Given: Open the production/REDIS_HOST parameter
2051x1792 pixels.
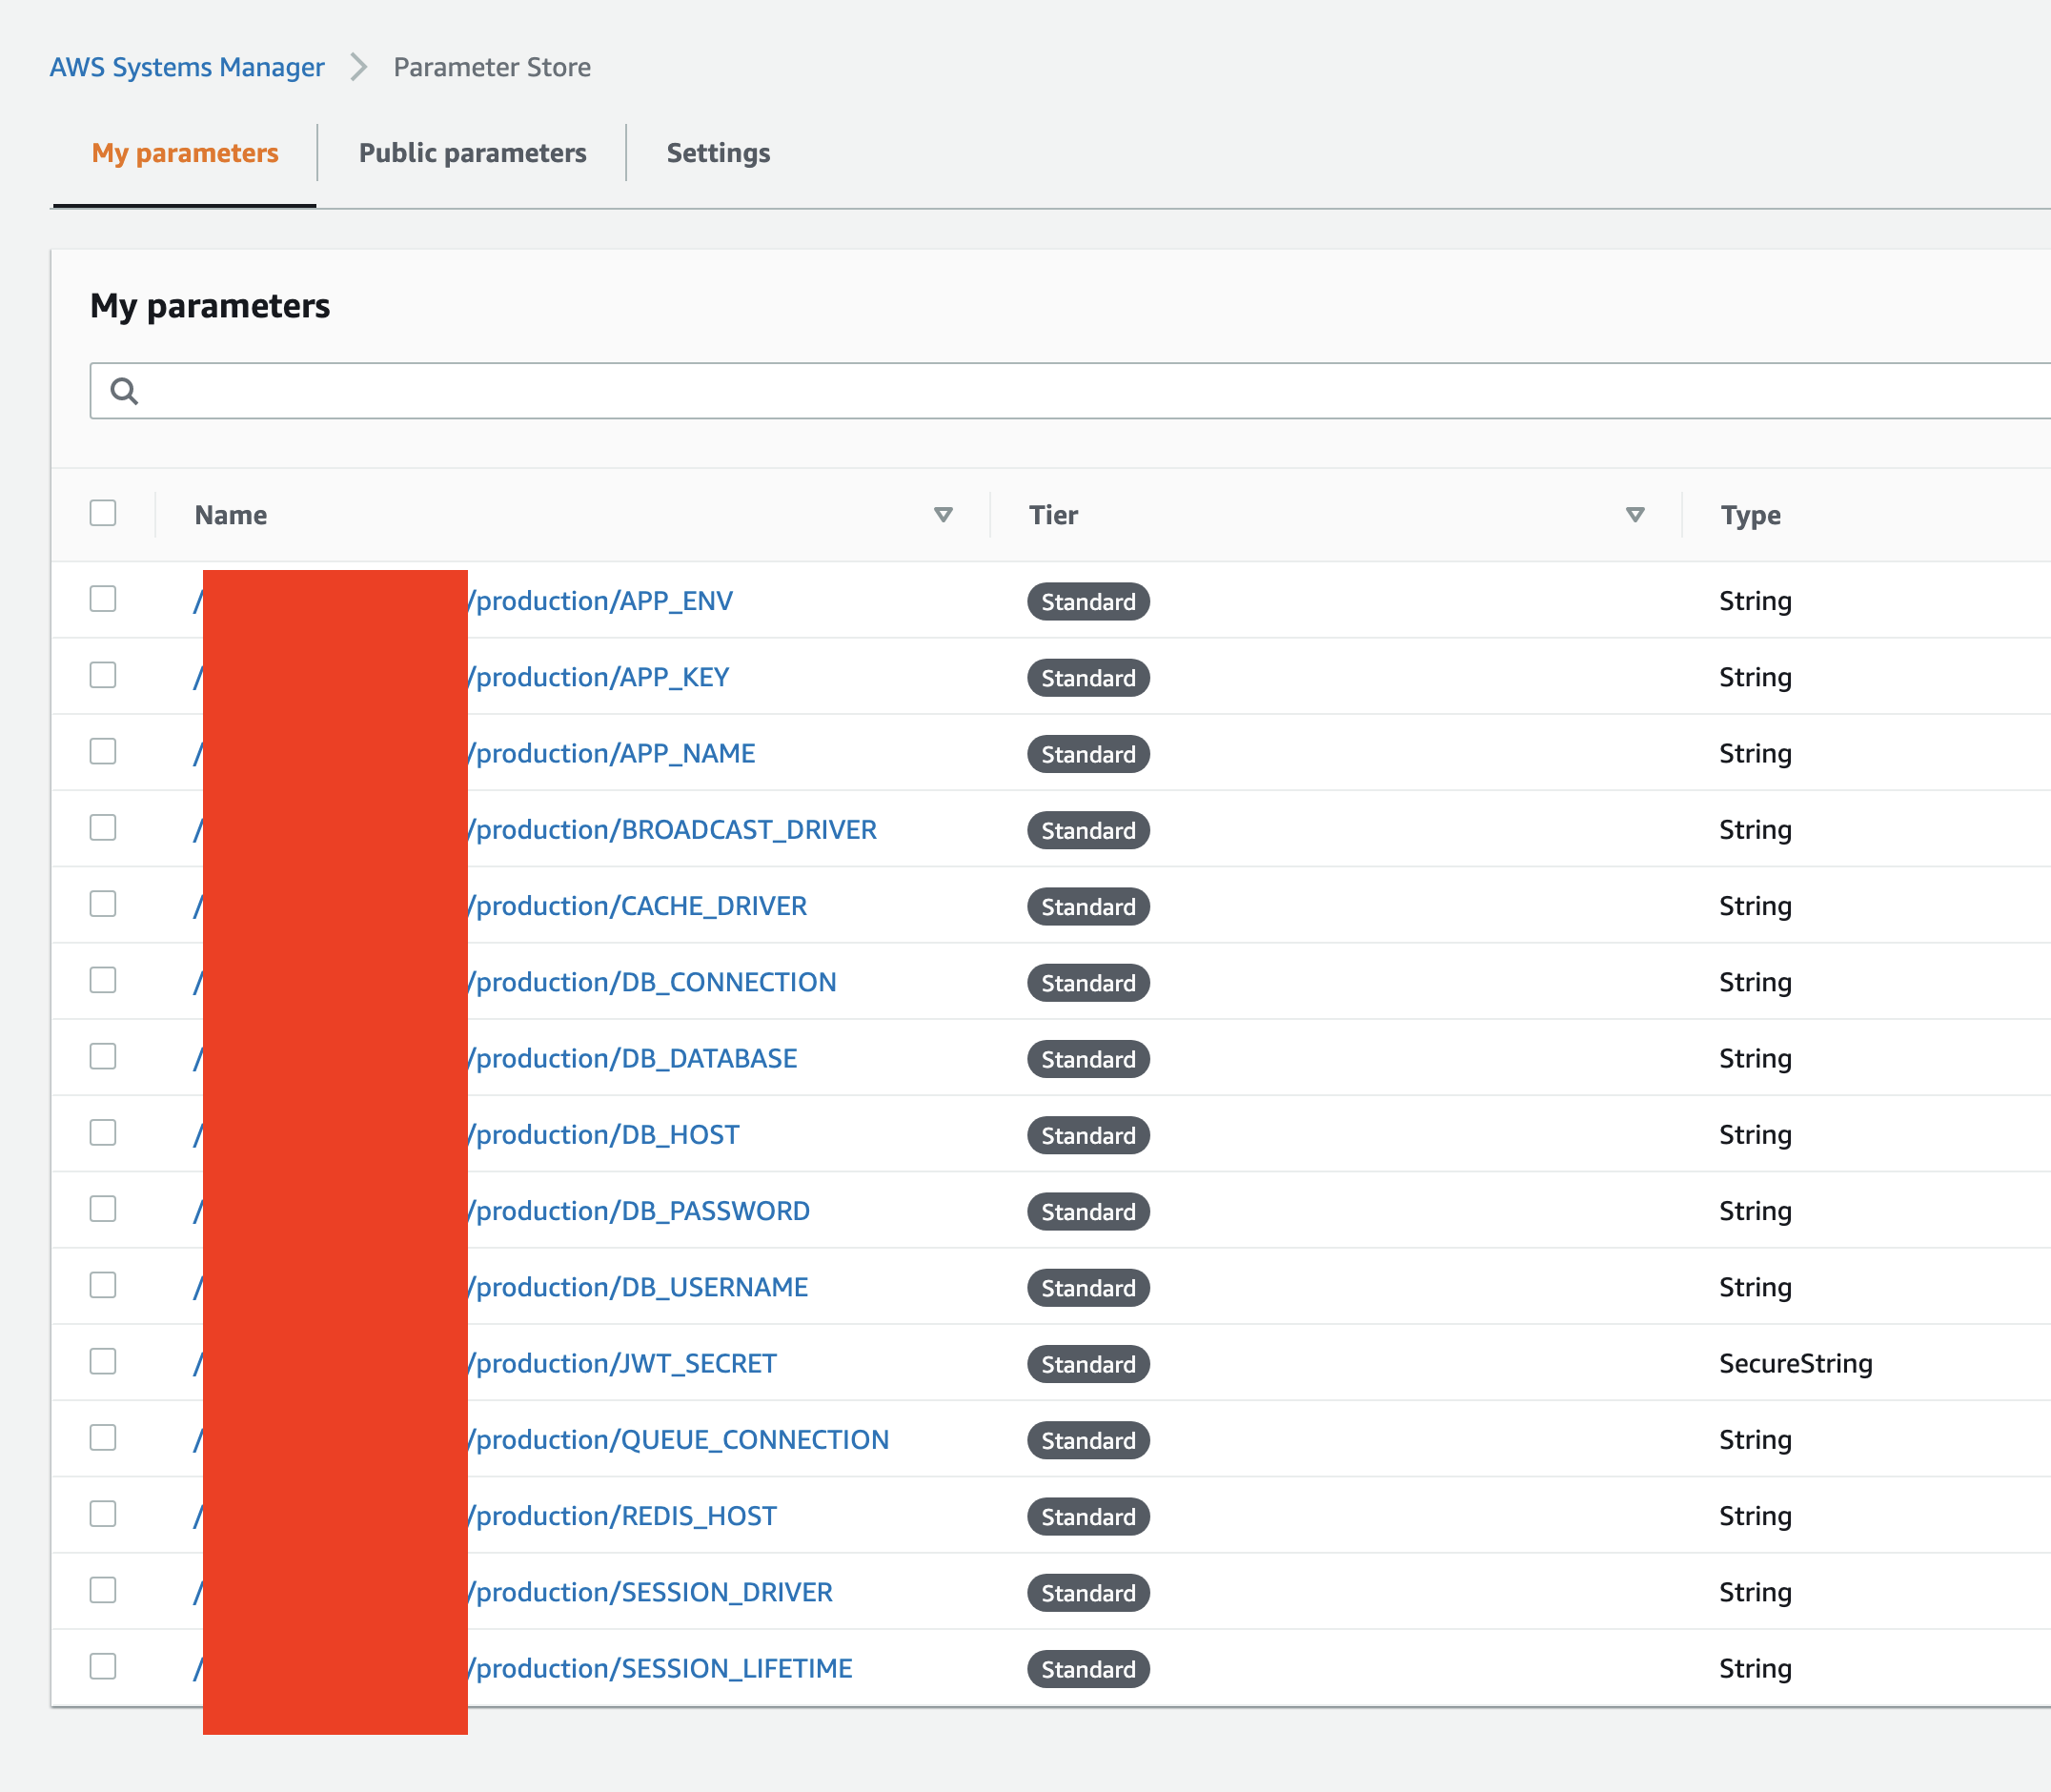Looking at the screenshot, I should (623, 1516).
